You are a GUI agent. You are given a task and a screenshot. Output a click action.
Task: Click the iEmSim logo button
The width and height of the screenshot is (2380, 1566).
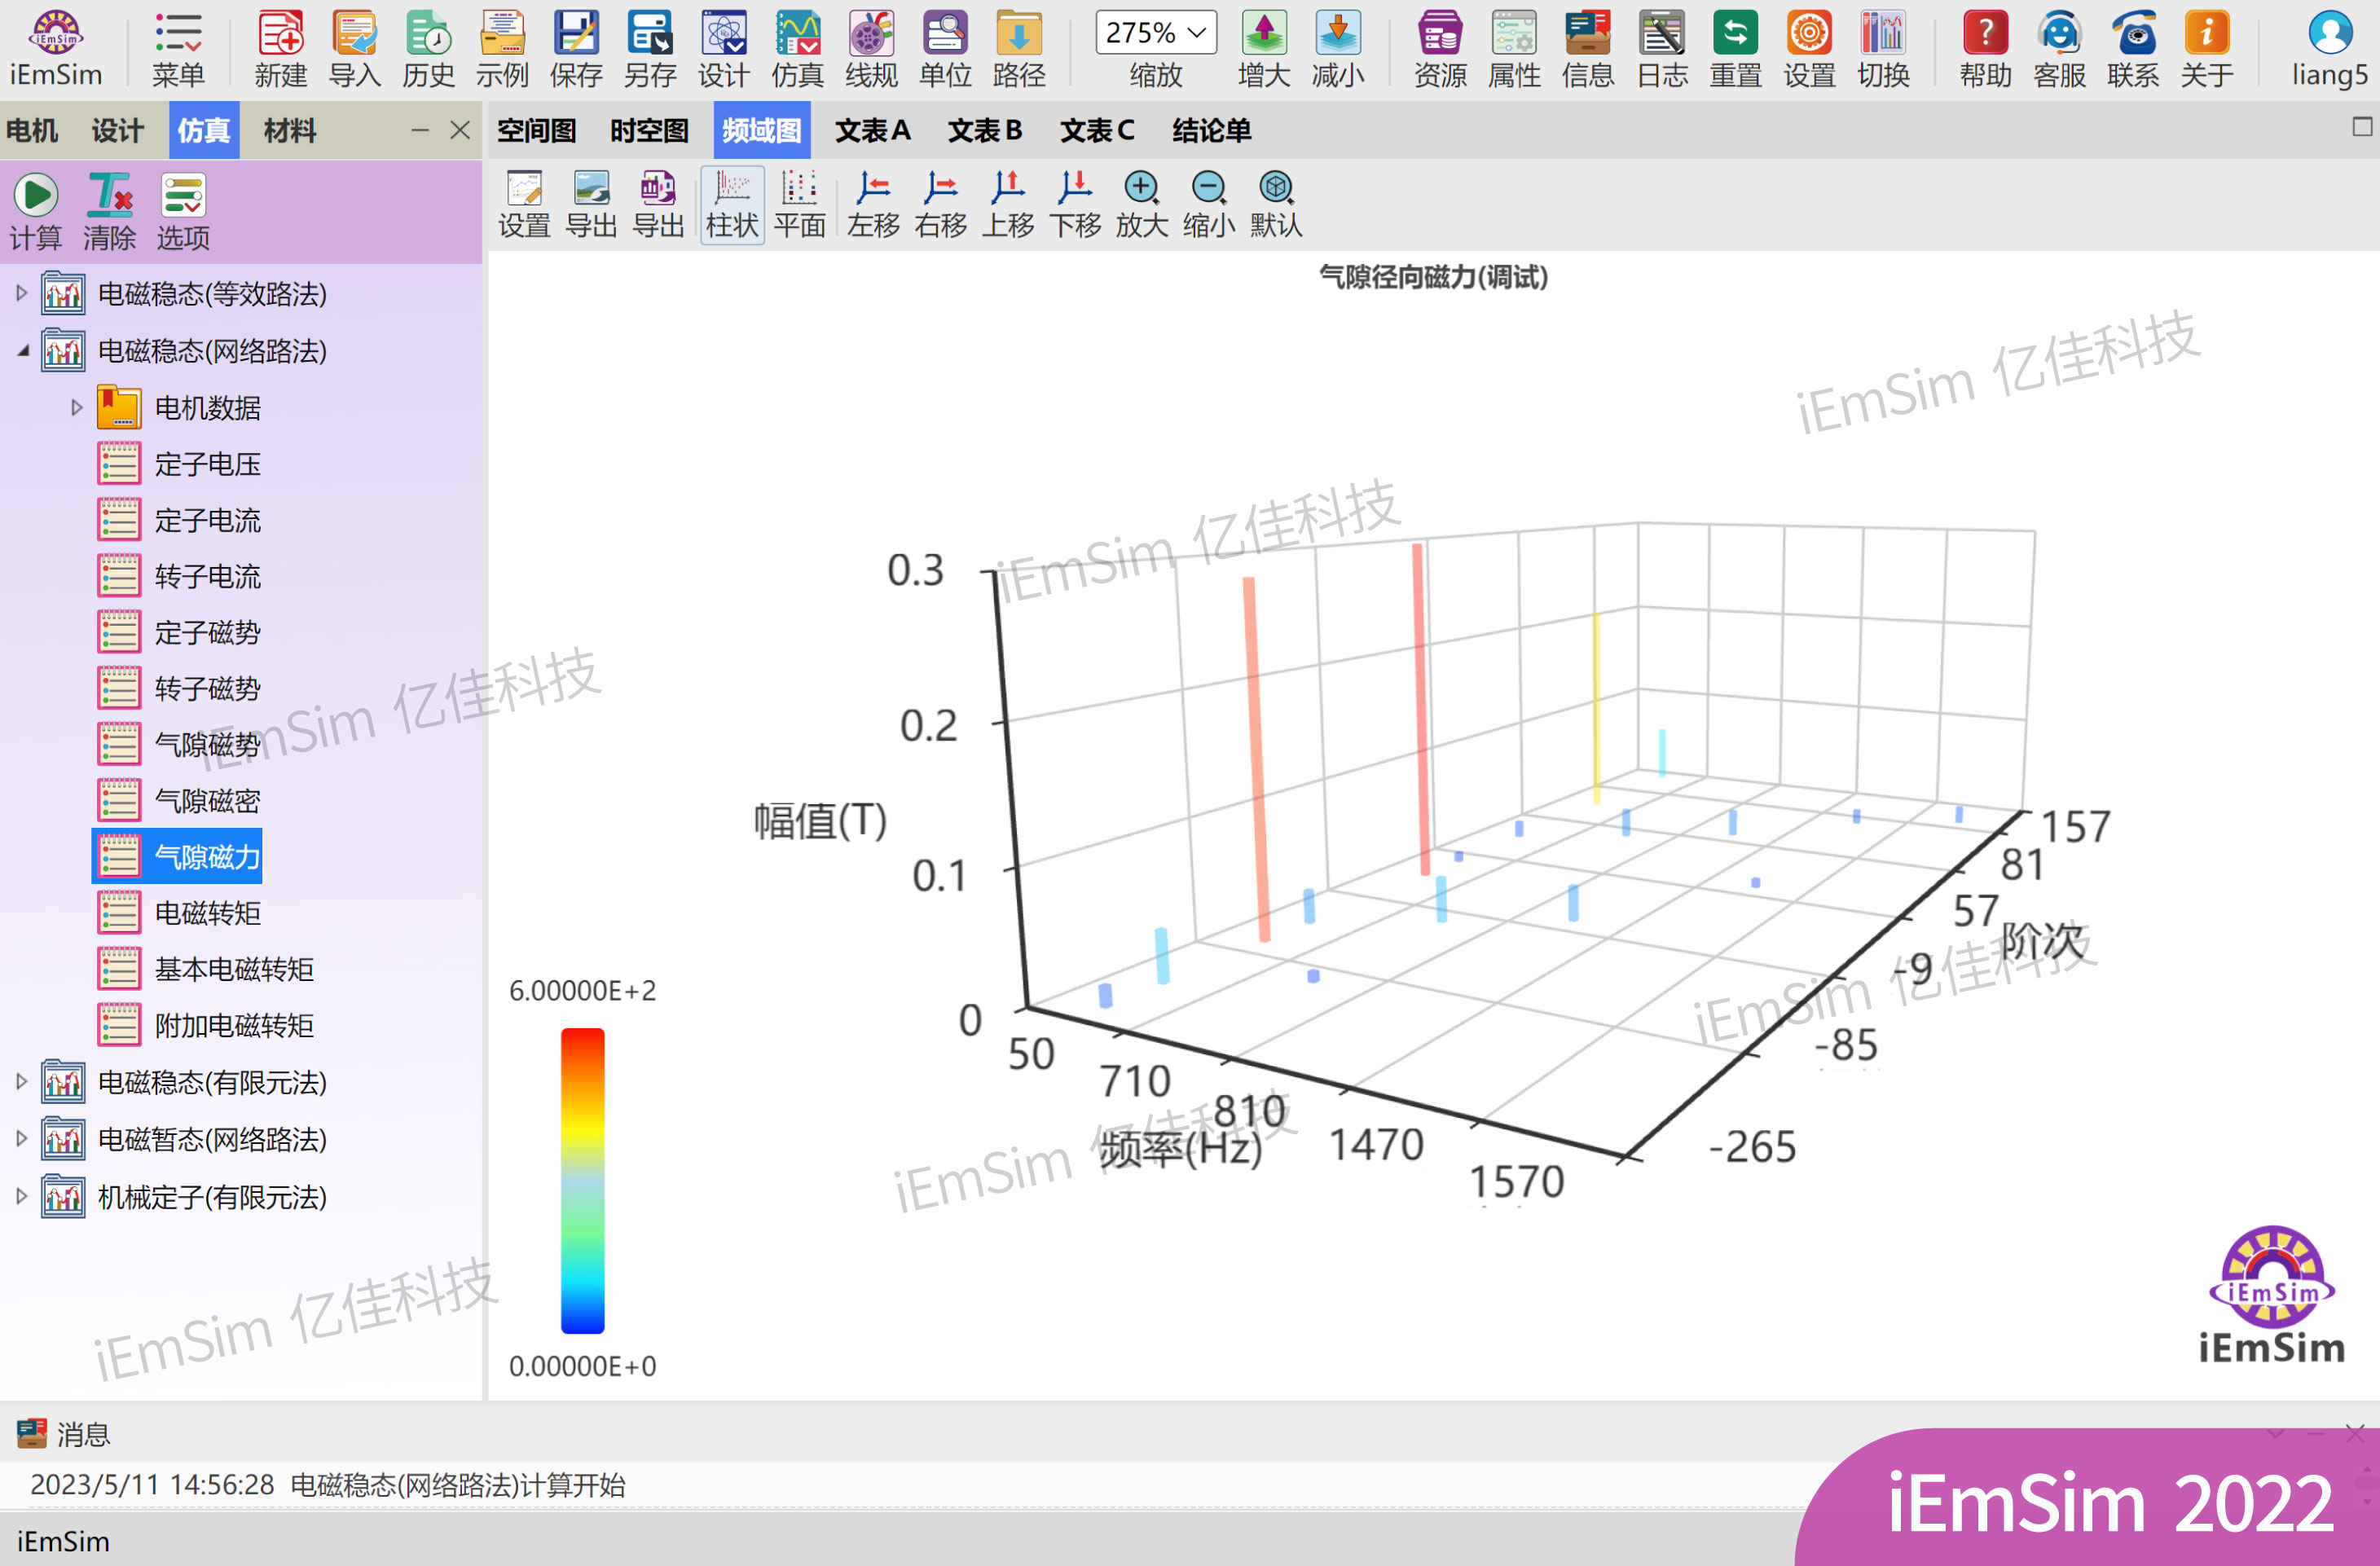click(x=56, y=48)
